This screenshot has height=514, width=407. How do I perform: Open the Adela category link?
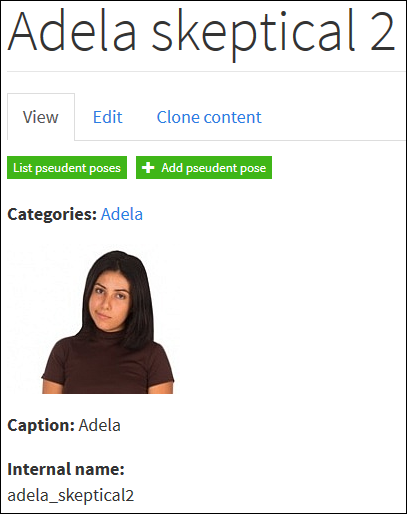click(x=122, y=214)
